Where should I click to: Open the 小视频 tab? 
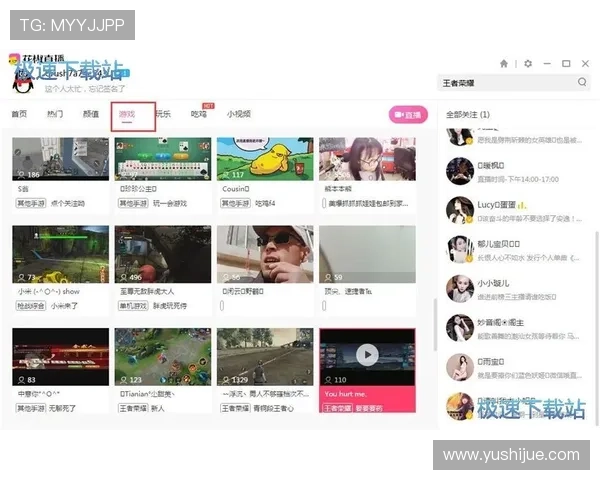coord(239,114)
